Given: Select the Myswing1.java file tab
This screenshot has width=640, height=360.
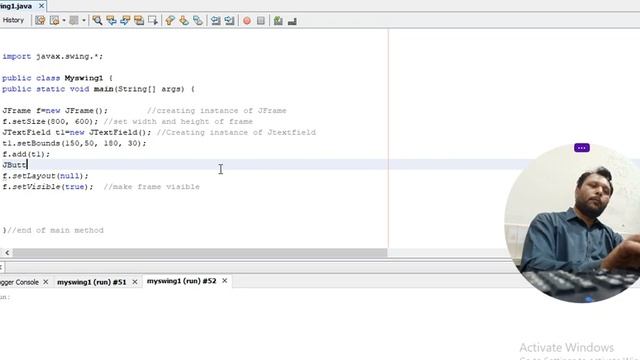Looking at the screenshot, I should click(16, 6).
